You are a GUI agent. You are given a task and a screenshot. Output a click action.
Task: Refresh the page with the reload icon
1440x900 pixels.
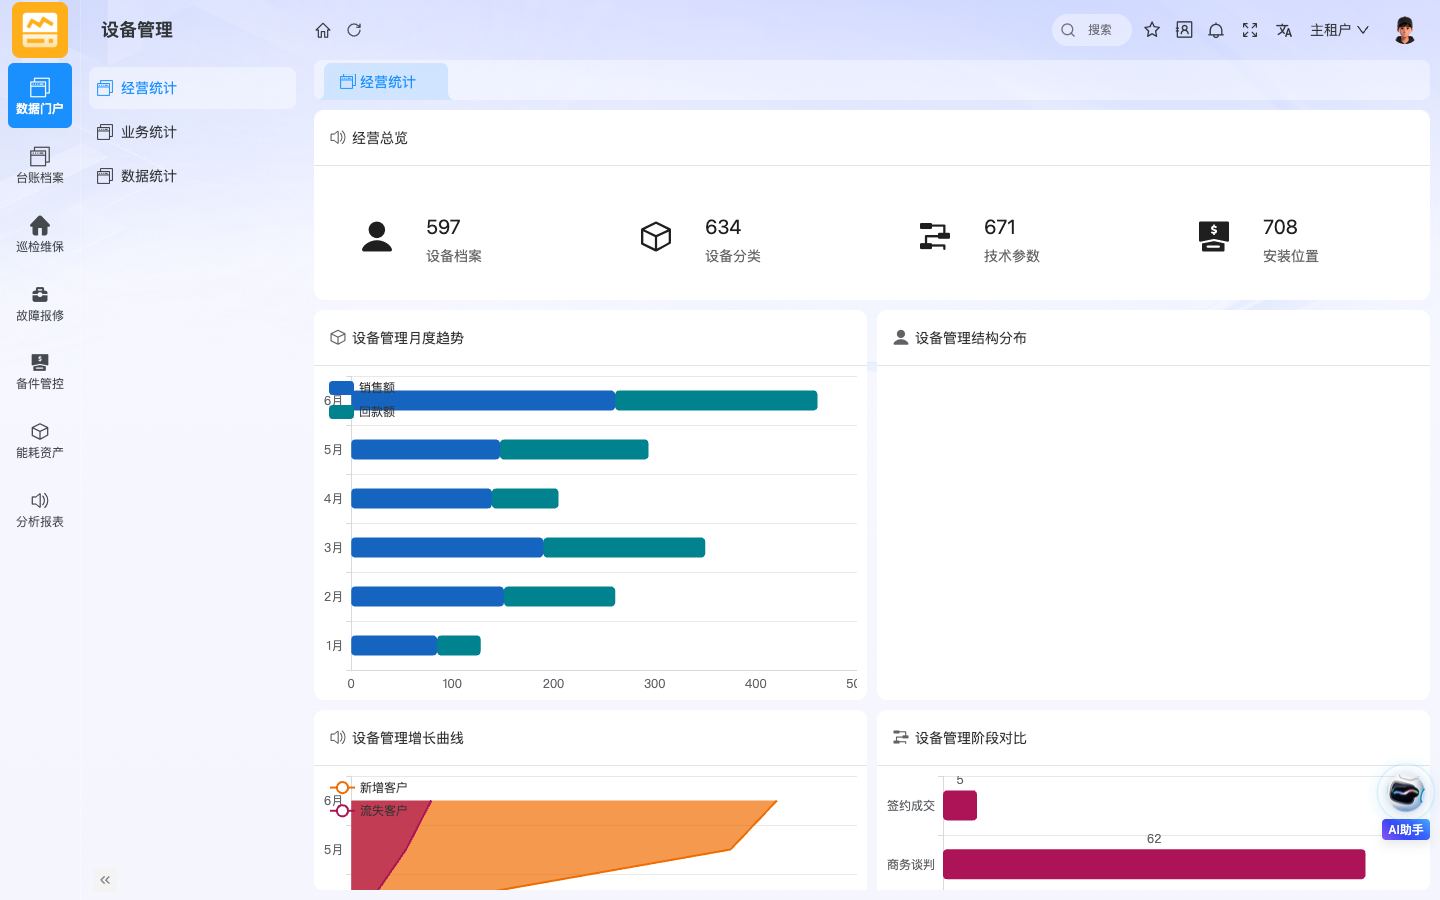[354, 30]
